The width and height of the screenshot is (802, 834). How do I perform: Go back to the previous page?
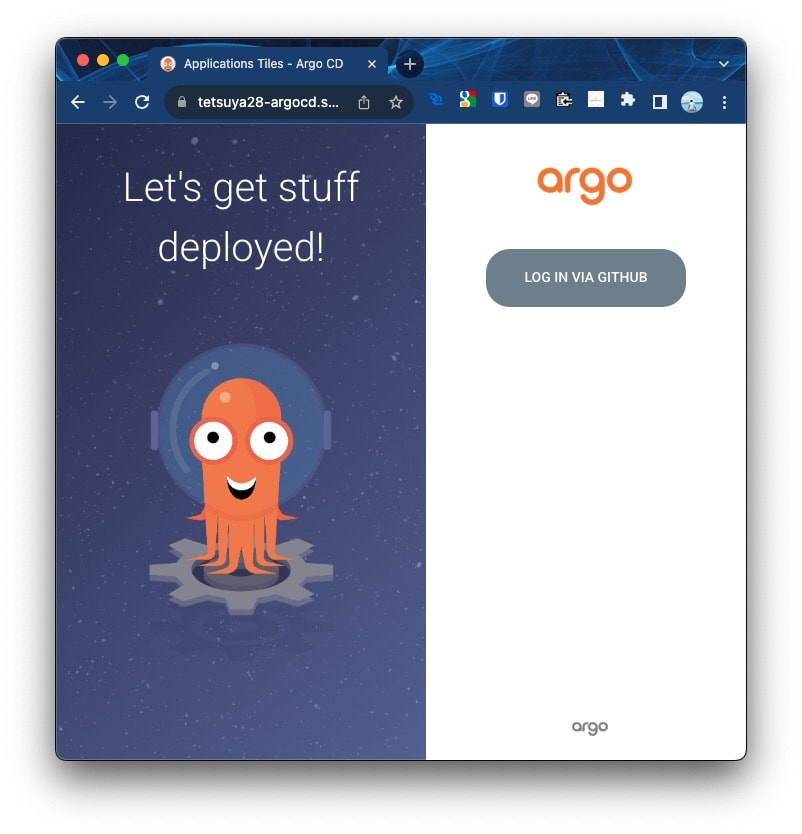click(78, 102)
